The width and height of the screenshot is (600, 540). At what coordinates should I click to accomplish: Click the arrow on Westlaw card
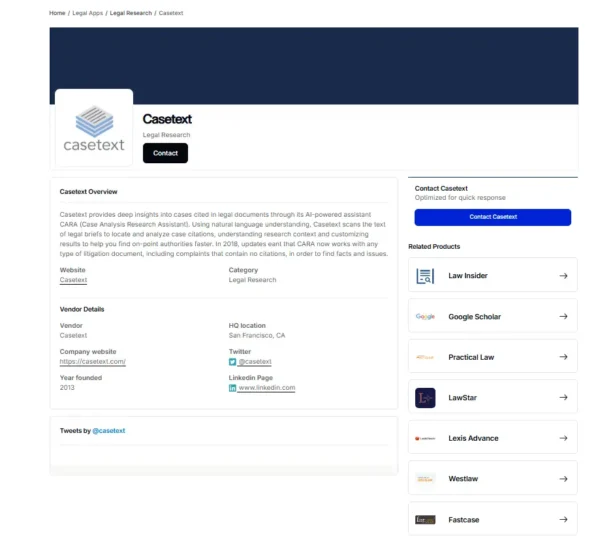tap(563, 479)
